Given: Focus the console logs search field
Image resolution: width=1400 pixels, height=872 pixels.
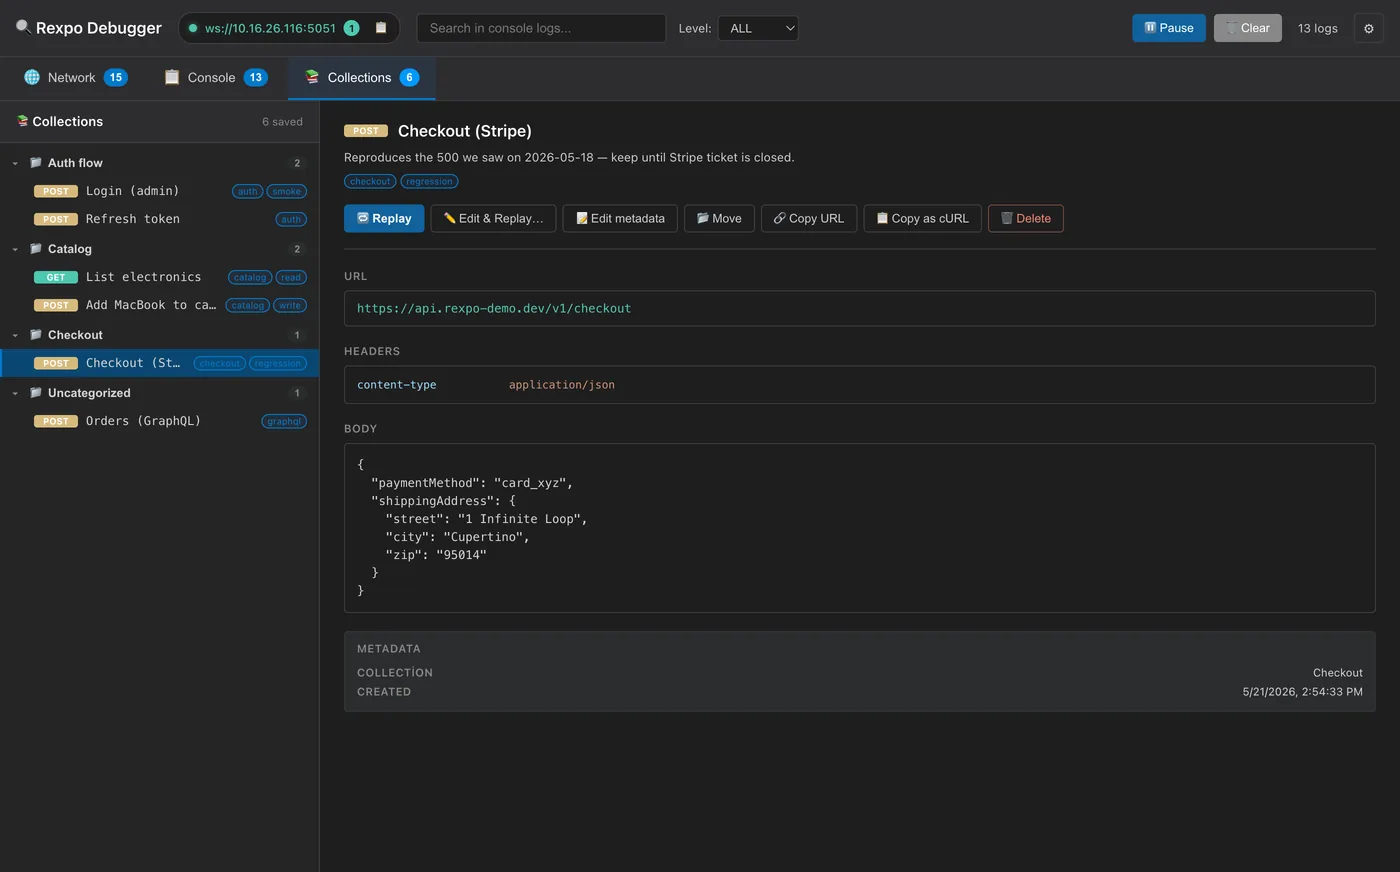Looking at the screenshot, I should click(x=541, y=28).
